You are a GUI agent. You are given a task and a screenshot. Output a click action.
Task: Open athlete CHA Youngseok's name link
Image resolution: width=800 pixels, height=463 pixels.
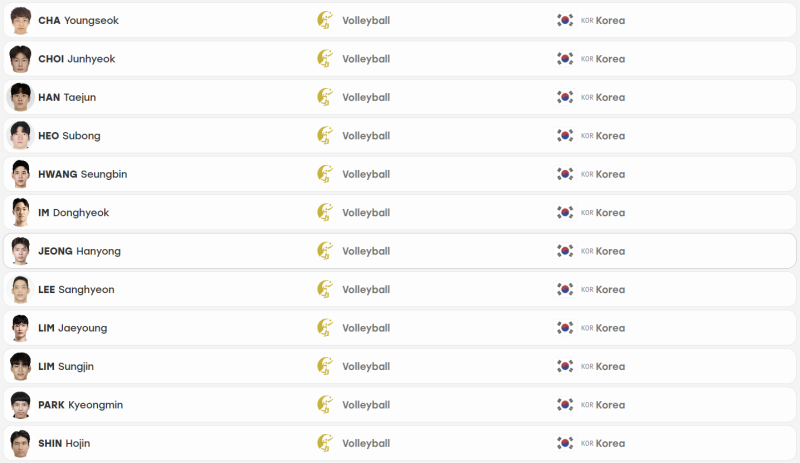tap(79, 20)
